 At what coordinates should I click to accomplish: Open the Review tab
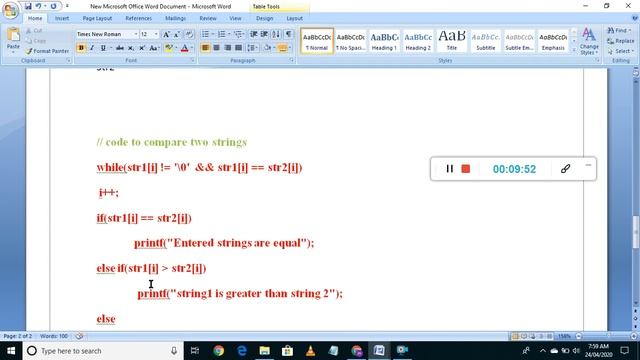pyautogui.click(x=208, y=18)
